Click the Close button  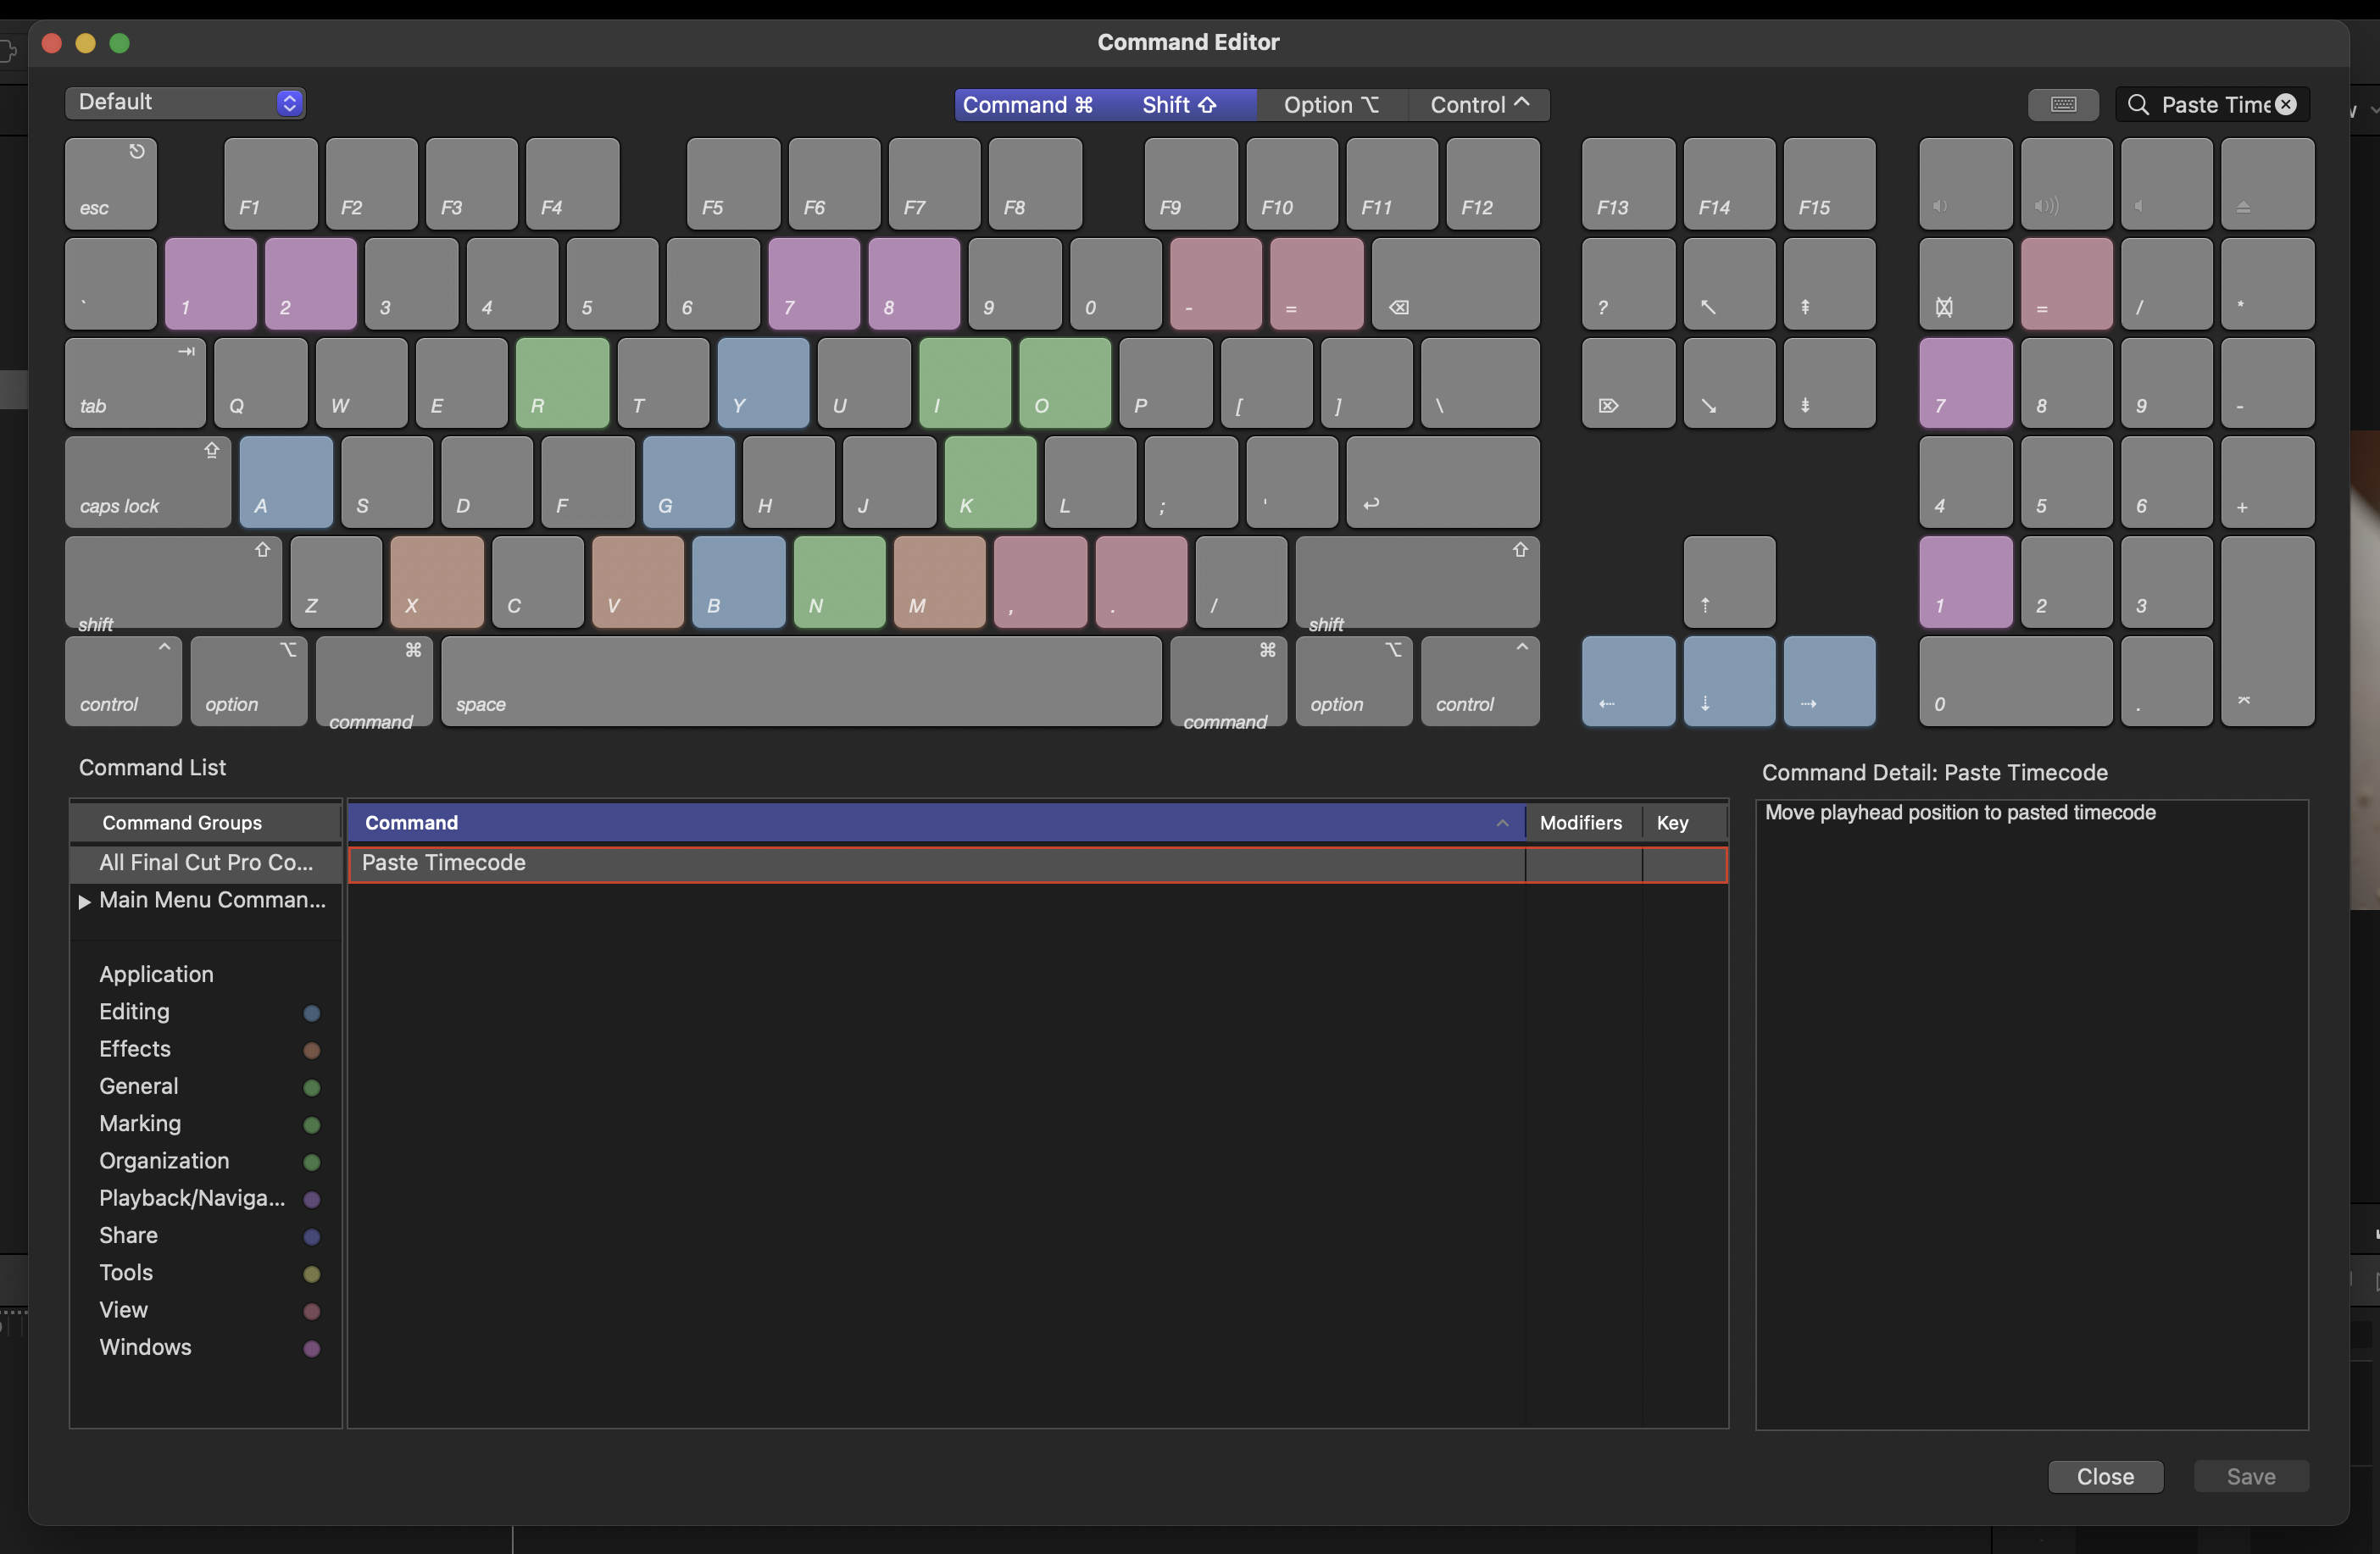(x=2105, y=1476)
